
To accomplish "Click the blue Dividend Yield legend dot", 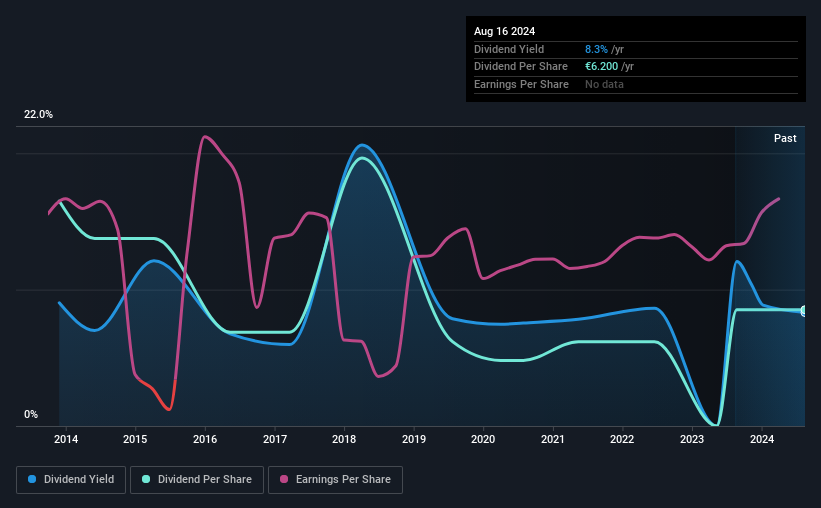I will (x=32, y=479).
